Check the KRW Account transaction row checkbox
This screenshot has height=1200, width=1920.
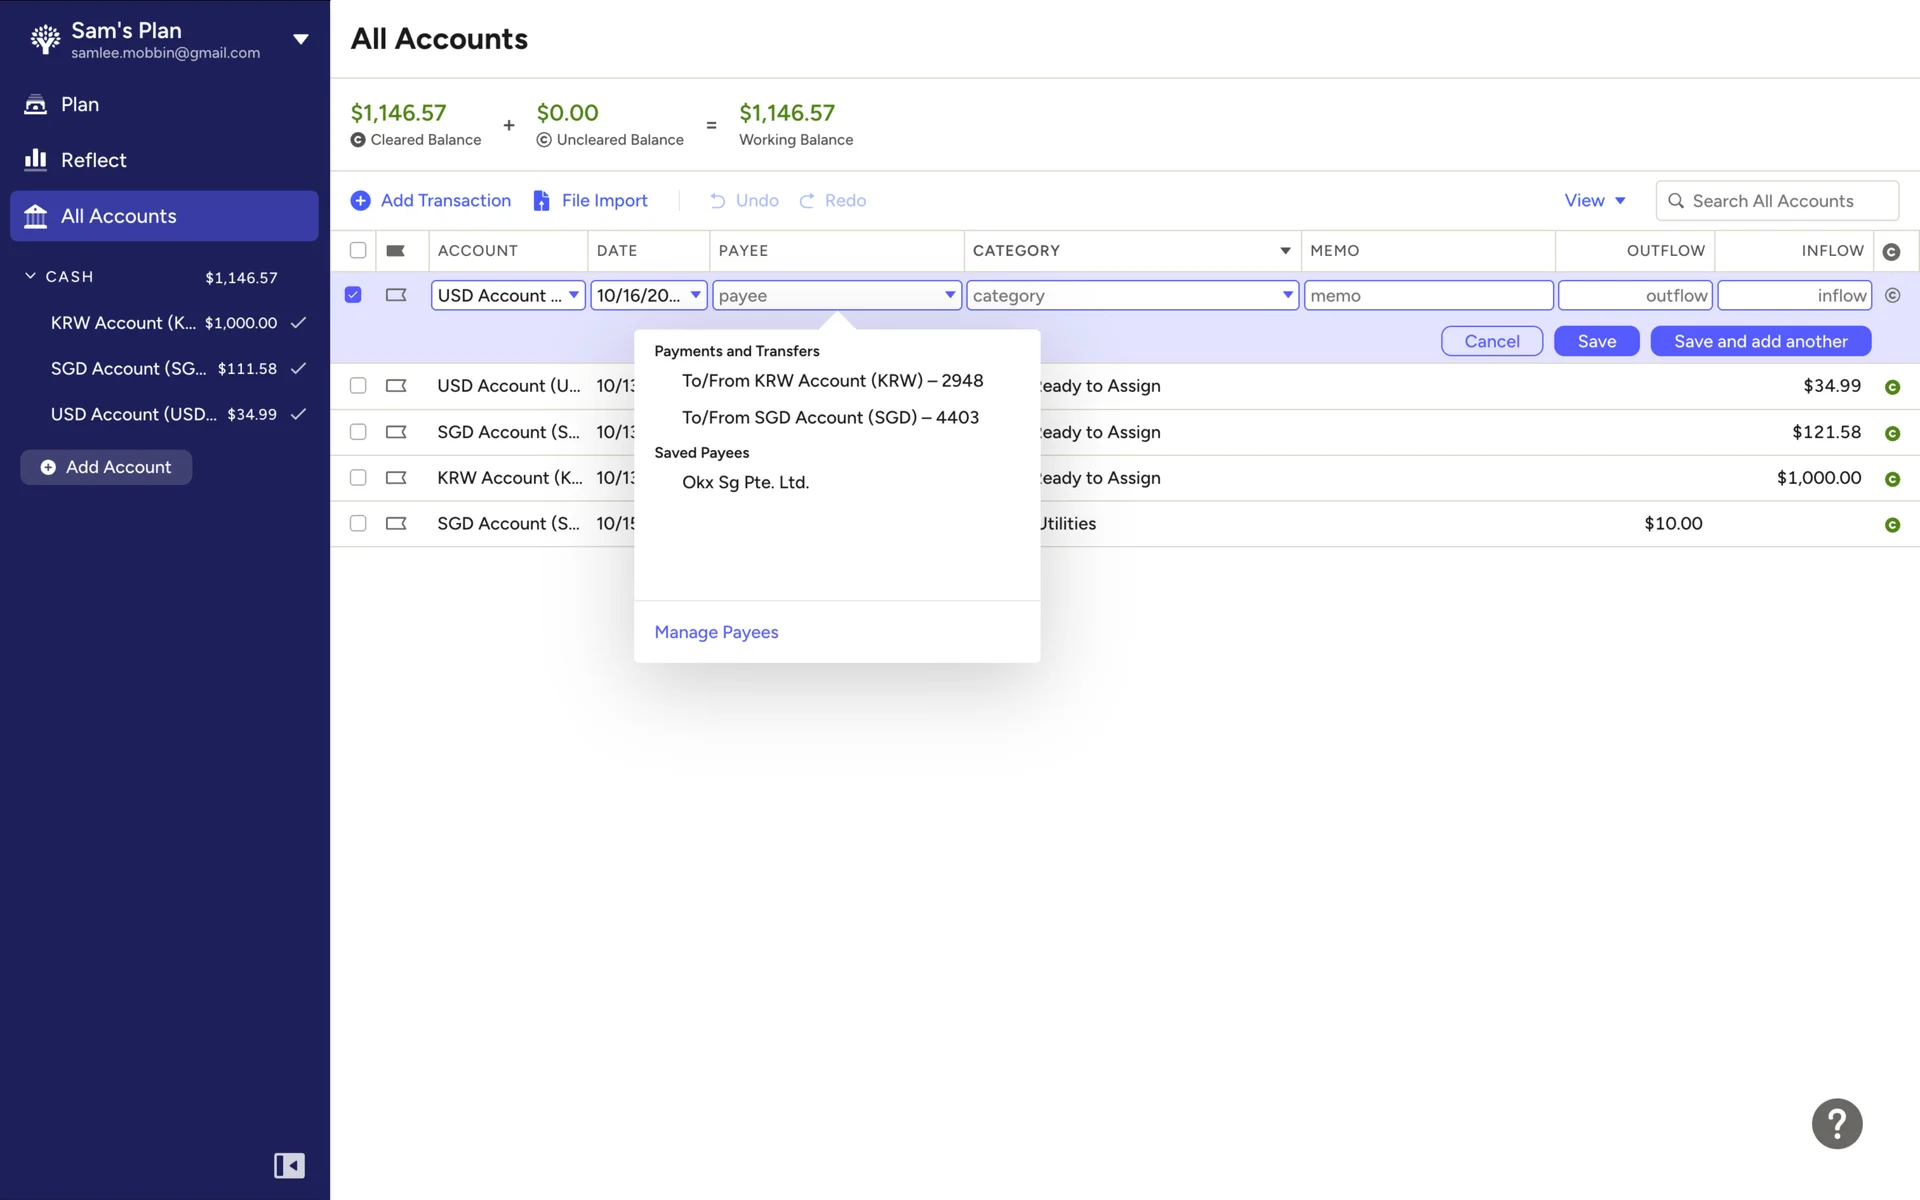coord(358,478)
